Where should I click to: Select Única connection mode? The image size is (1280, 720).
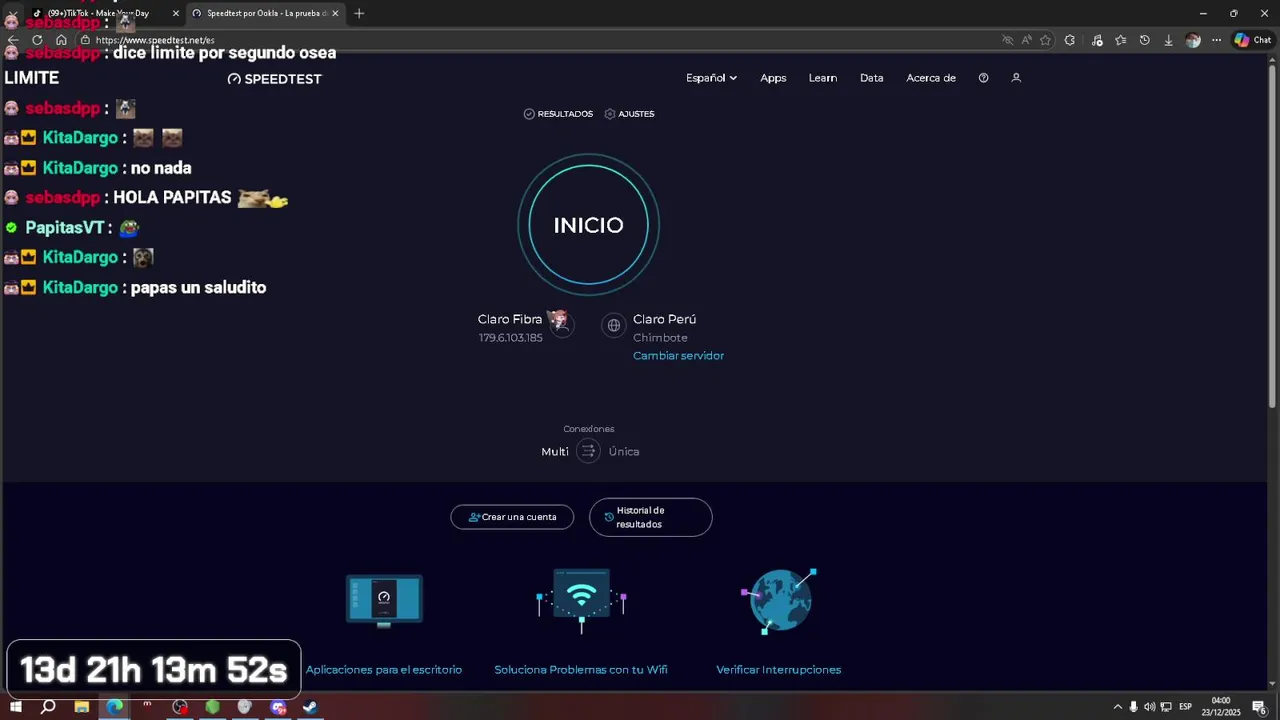pos(624,452)
